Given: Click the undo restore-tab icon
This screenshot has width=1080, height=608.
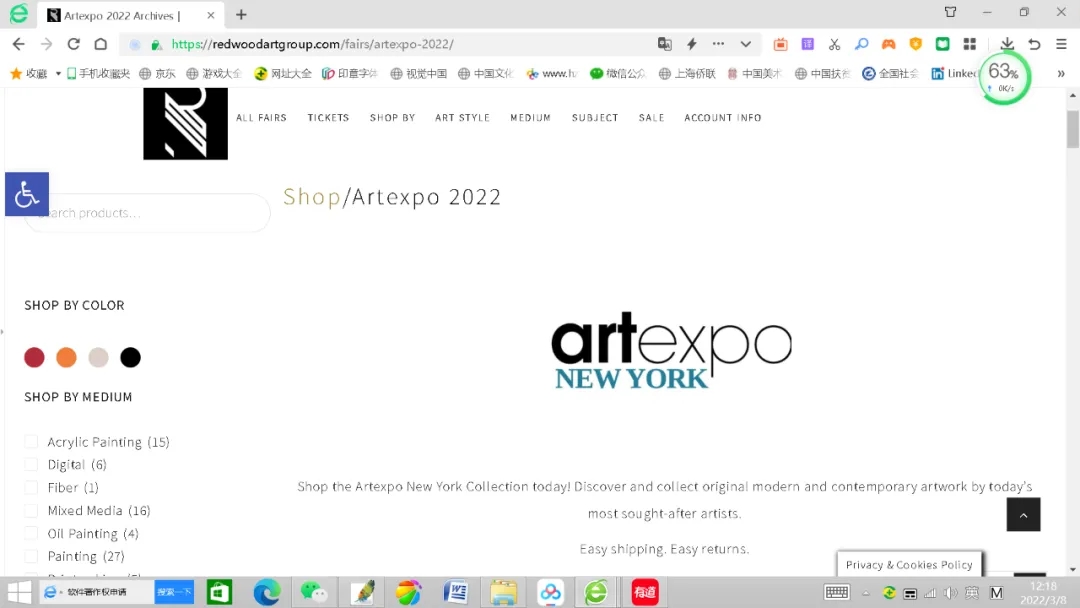Looking at the screenshot, I should [1034, 44].
